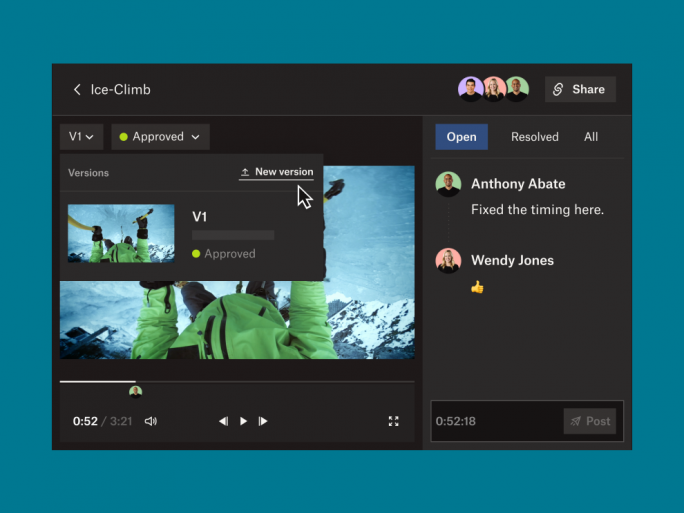Click the Approved status under V1
Image resolution: width=684 pixels, height=513 pixels.
(224, 254)
